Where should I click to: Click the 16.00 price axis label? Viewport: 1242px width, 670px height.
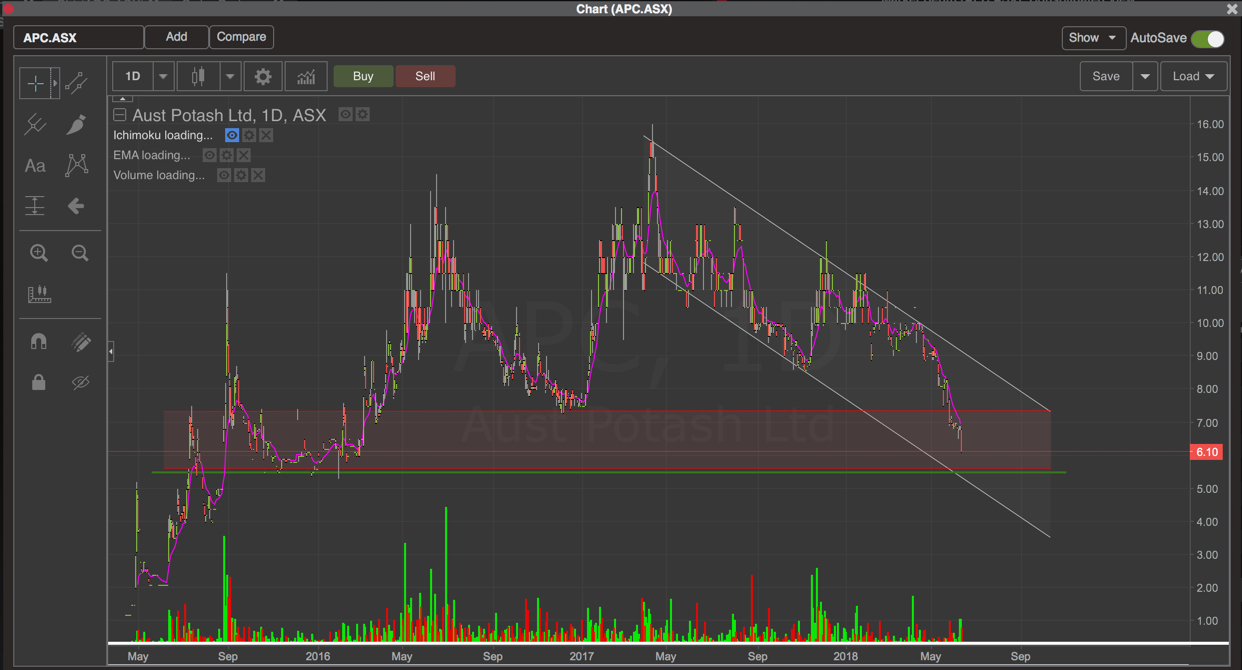point(1210,124)
